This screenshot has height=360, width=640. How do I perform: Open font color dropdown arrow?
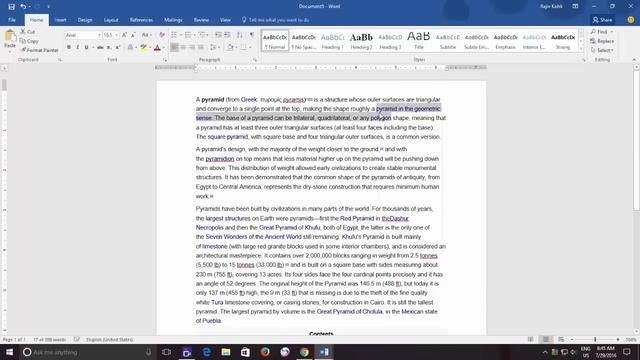[164, 48]
